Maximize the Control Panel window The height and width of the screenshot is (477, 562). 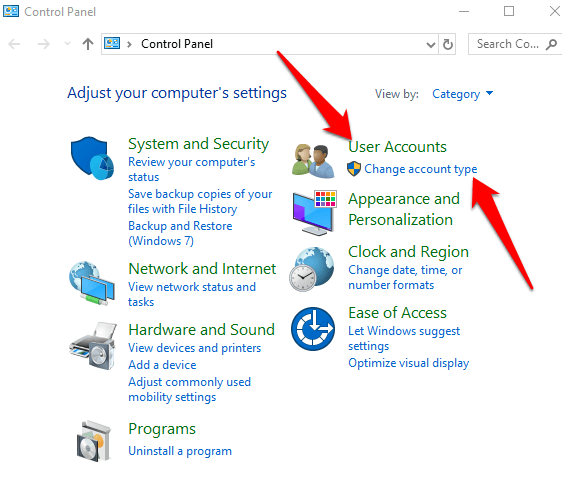pyautogui.click(x=509, y=11)
